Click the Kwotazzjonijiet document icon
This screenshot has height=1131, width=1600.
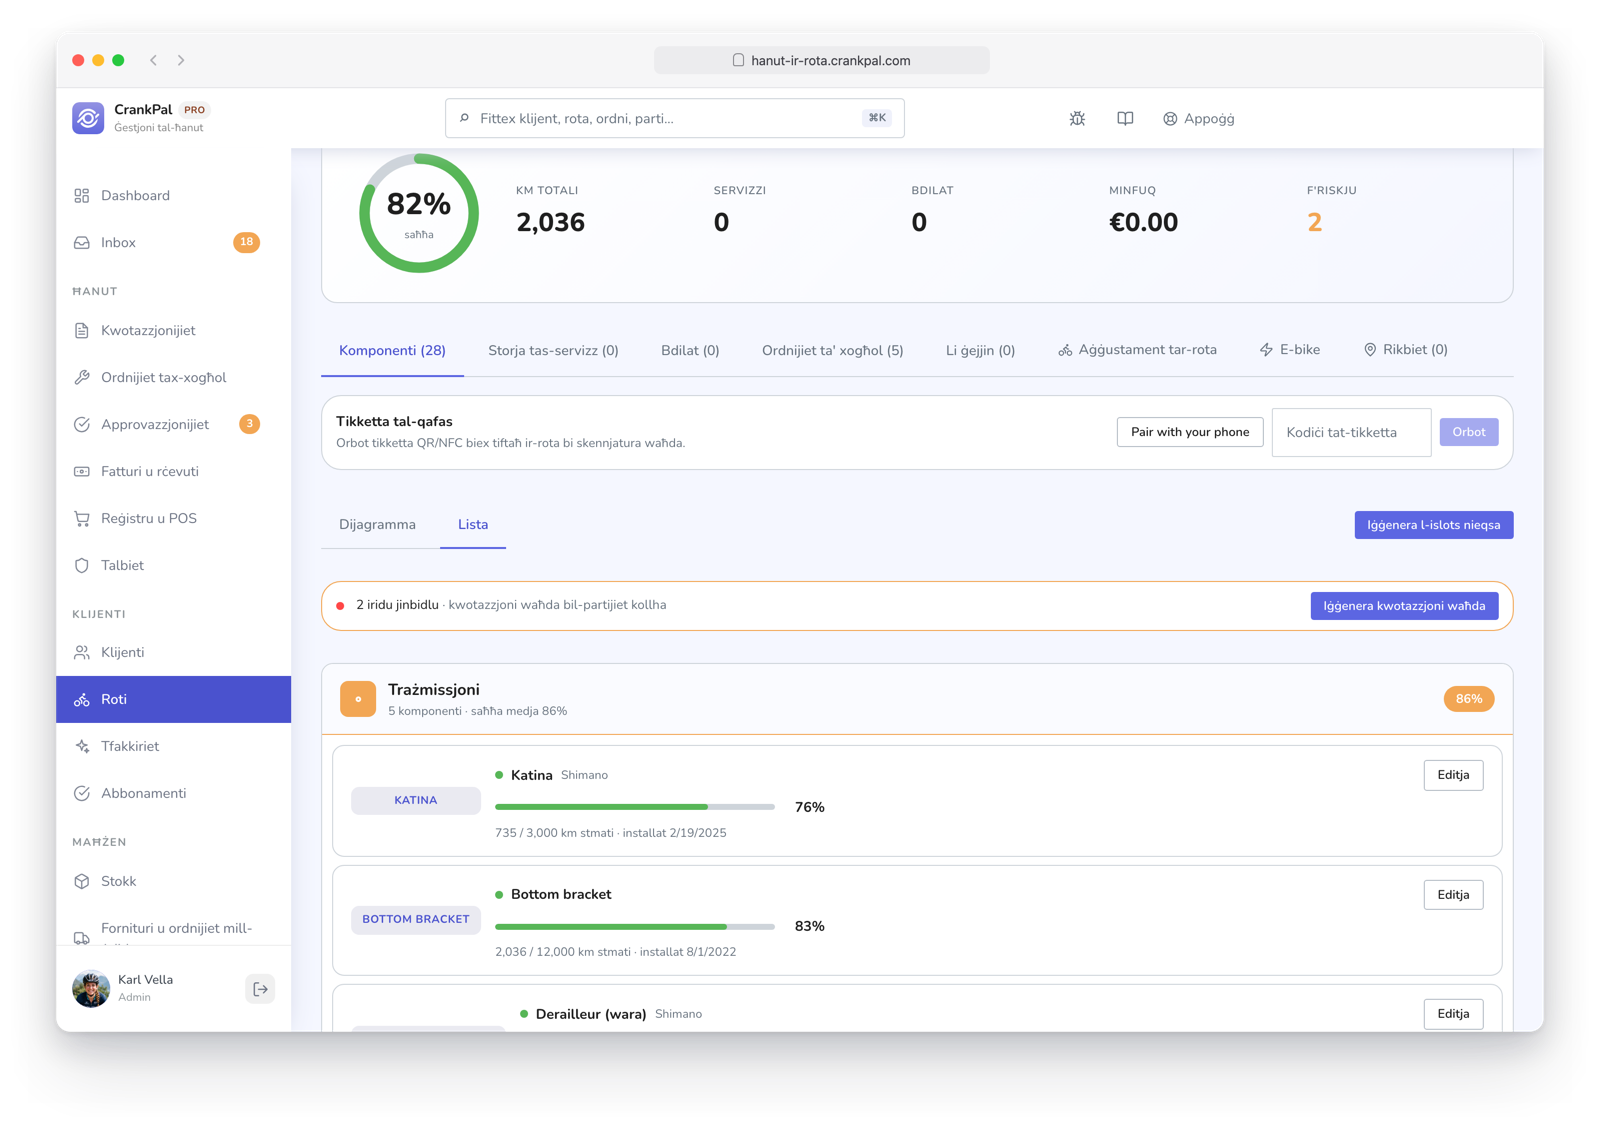click(82, 331)
